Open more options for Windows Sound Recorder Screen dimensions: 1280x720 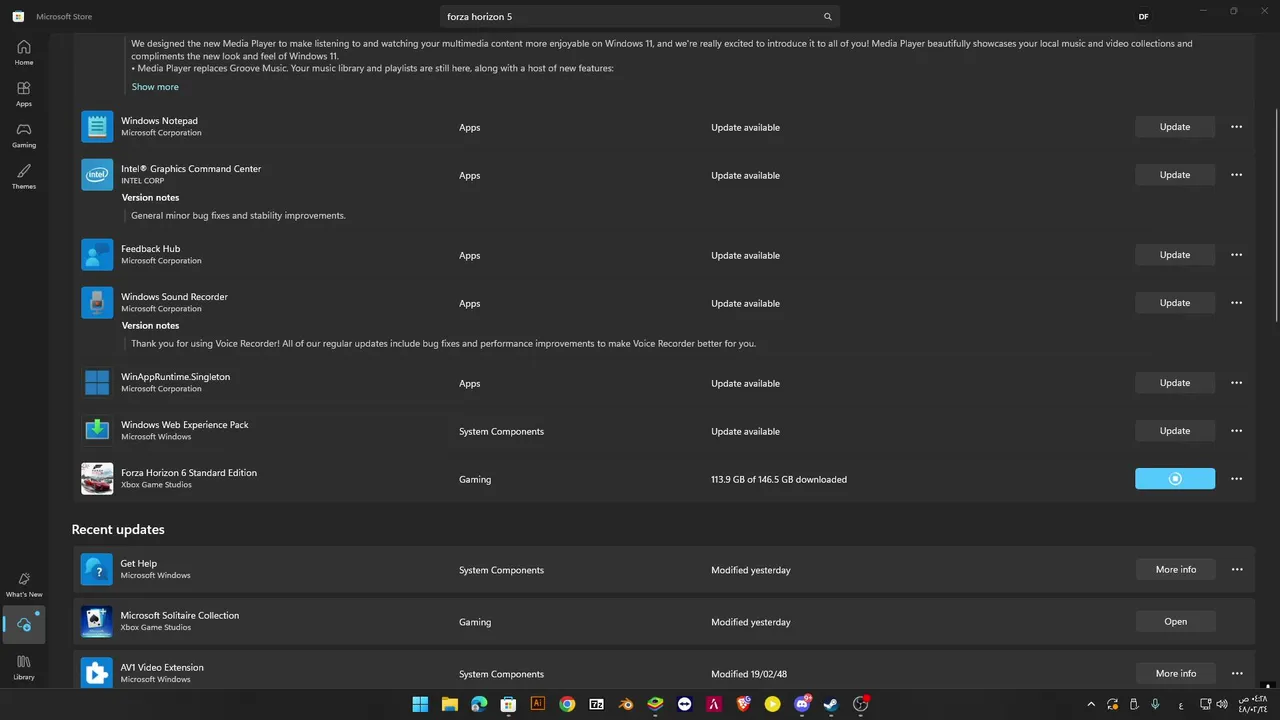1237,303
